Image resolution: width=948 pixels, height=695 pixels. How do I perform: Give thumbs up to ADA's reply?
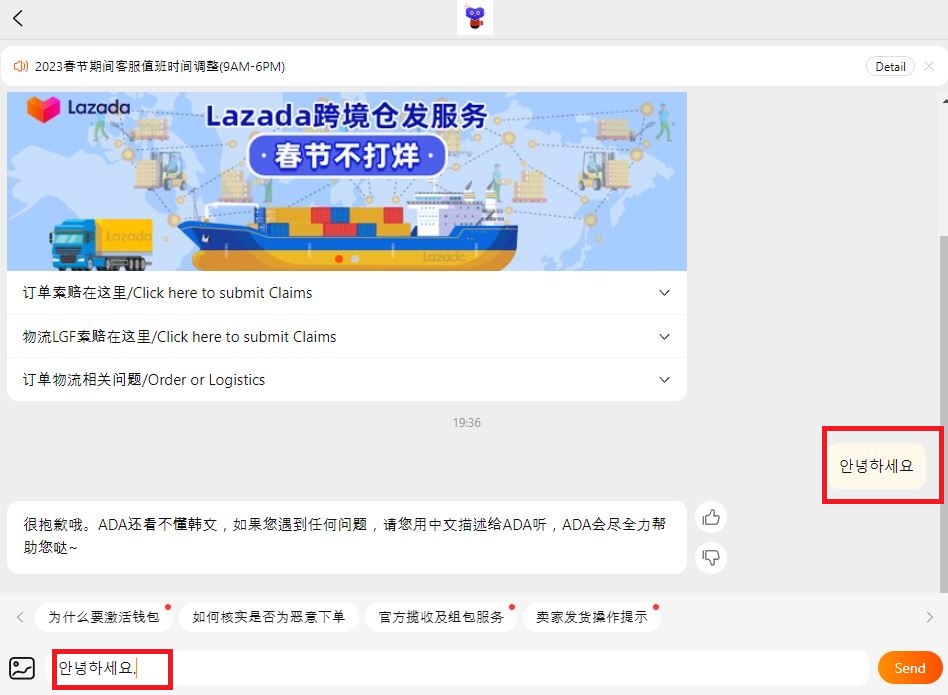point(711,517)
